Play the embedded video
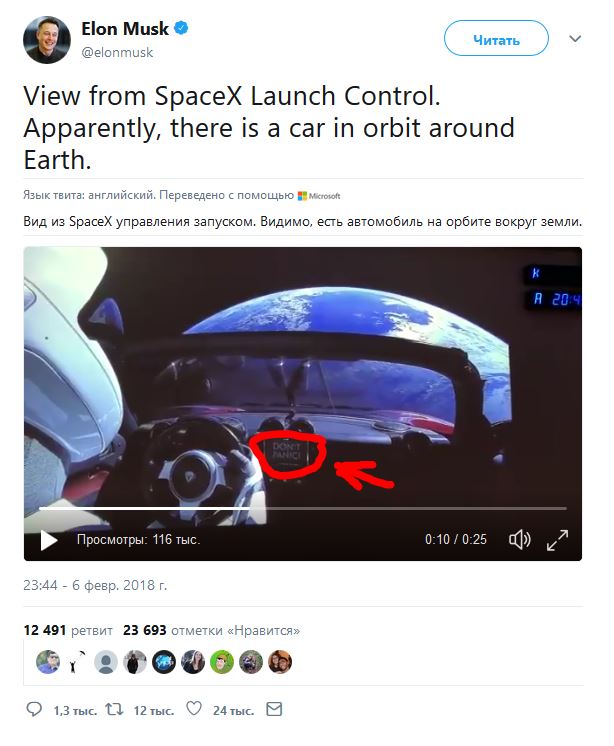 click(49, 540)
